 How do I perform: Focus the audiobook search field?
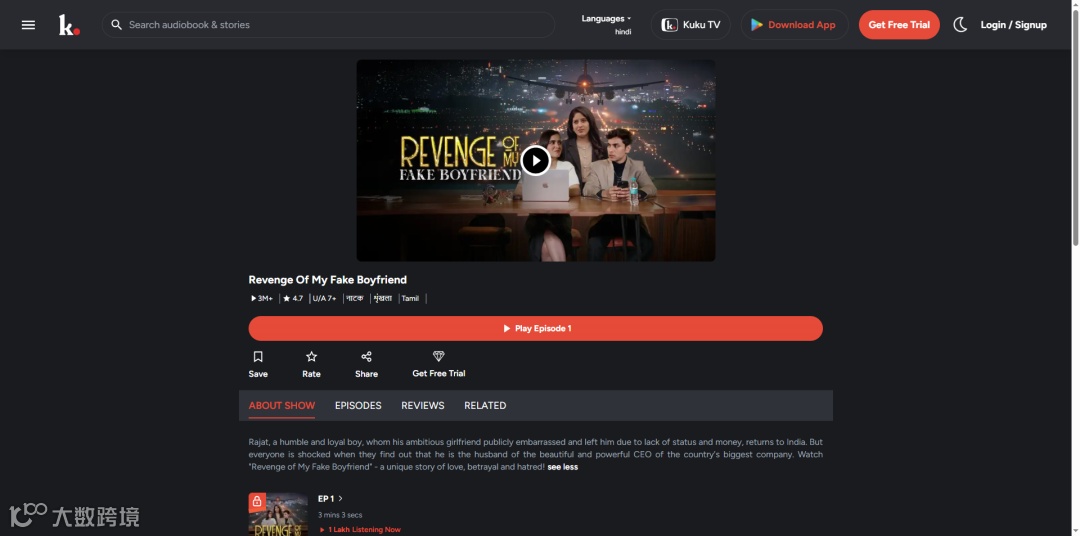(x=328, y=25)
